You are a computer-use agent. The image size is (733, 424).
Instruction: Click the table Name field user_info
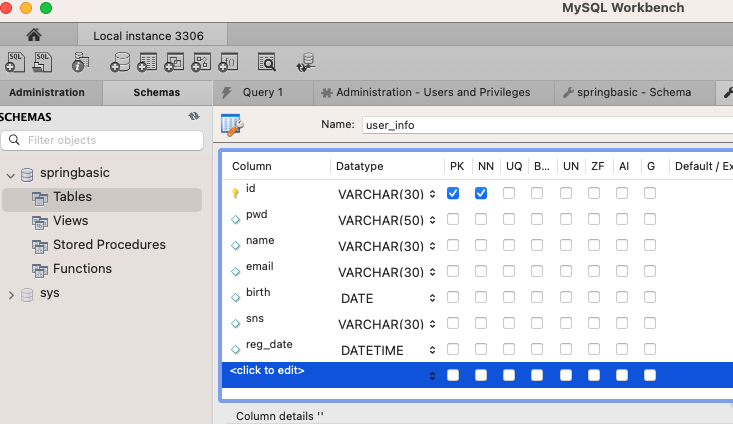(547, 125)
